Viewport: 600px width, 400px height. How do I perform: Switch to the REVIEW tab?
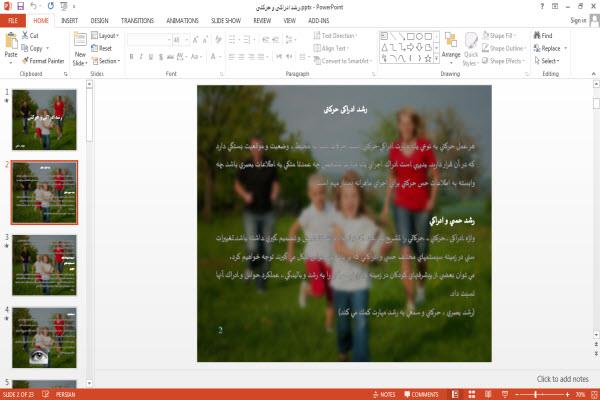click(x=262, y=20)
